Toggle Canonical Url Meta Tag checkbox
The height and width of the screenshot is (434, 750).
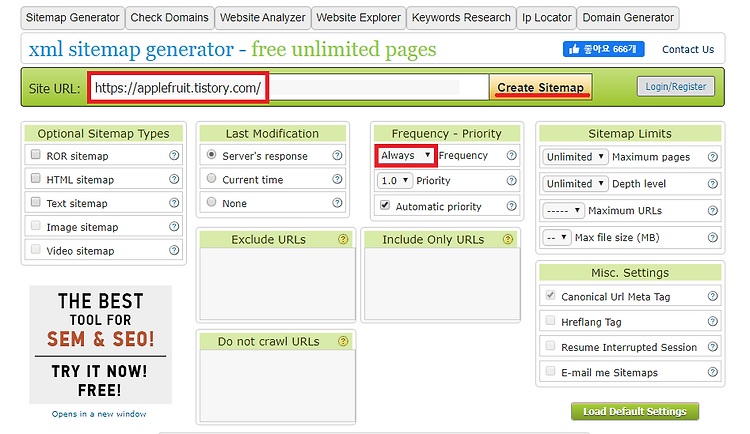[x=550, y=295]
